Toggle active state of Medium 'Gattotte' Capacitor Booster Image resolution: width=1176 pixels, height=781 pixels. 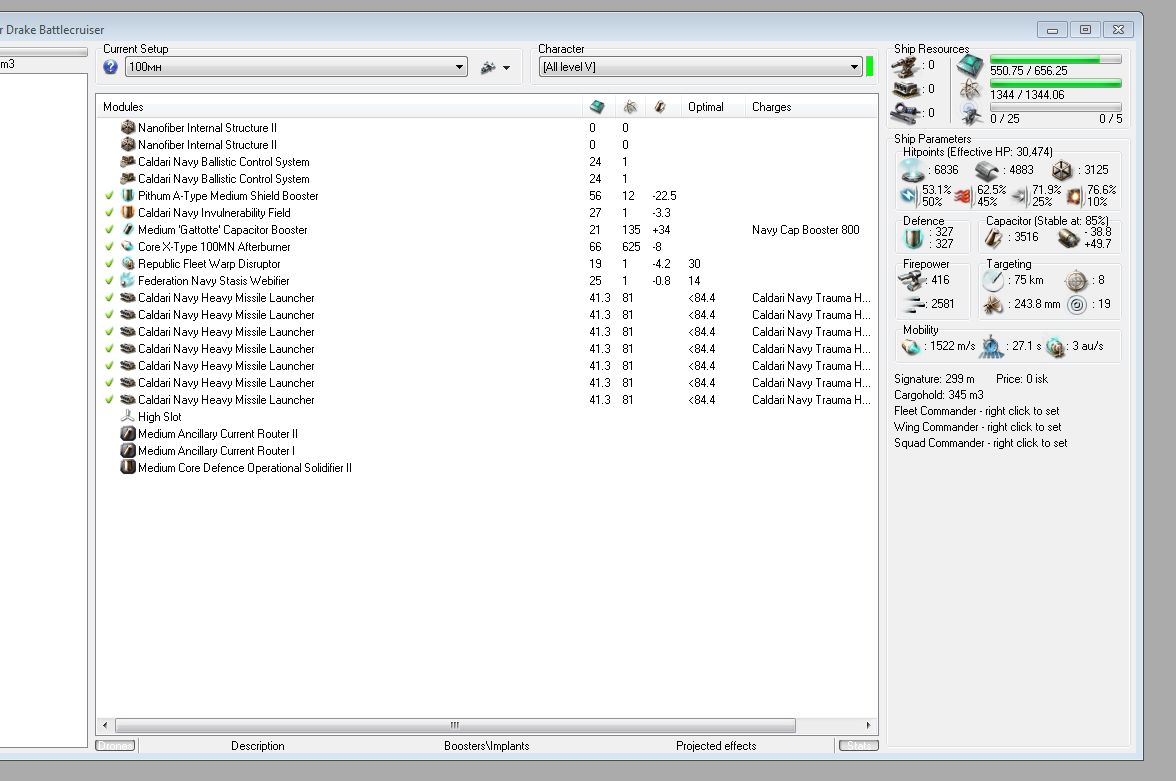point(110,230)
